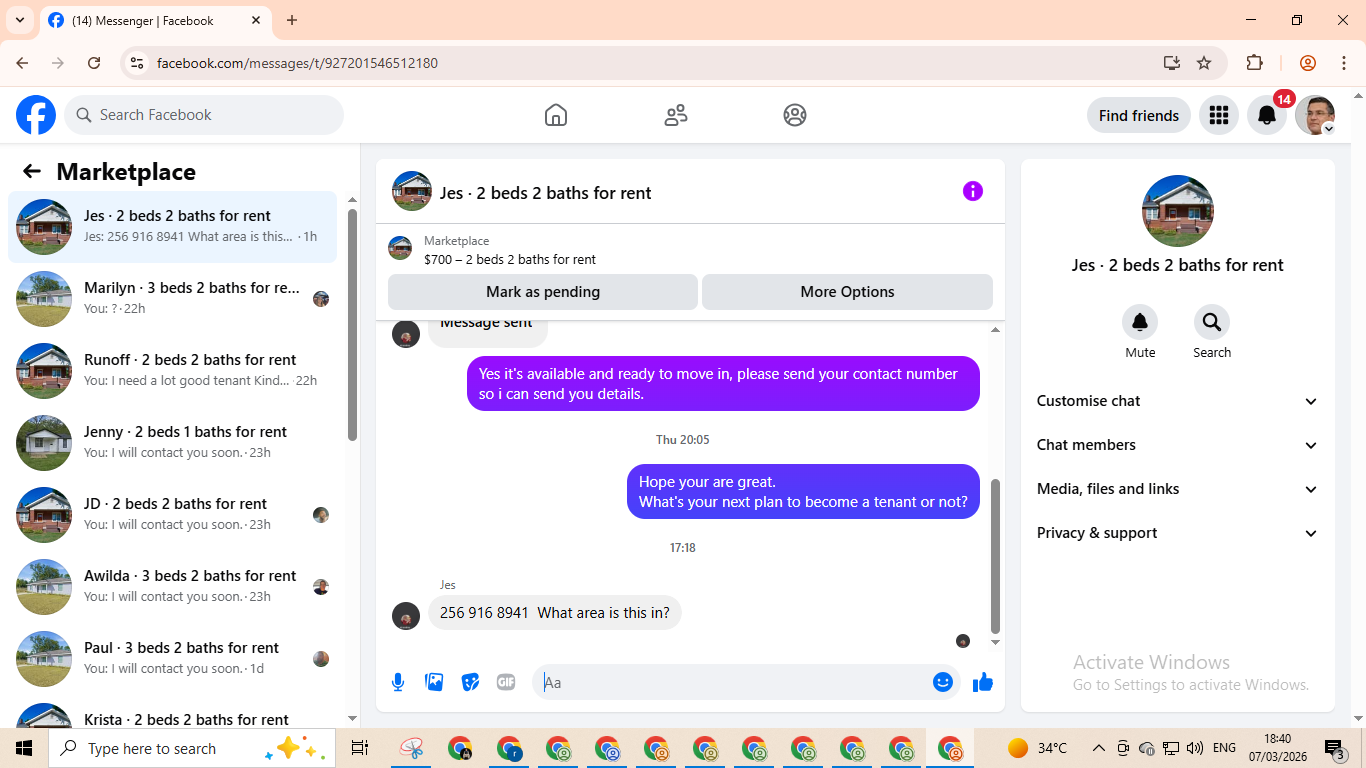Open the Jenny 2 beds 1 baths conversation
Screen dimensions: 1366x768
(173, 443)
